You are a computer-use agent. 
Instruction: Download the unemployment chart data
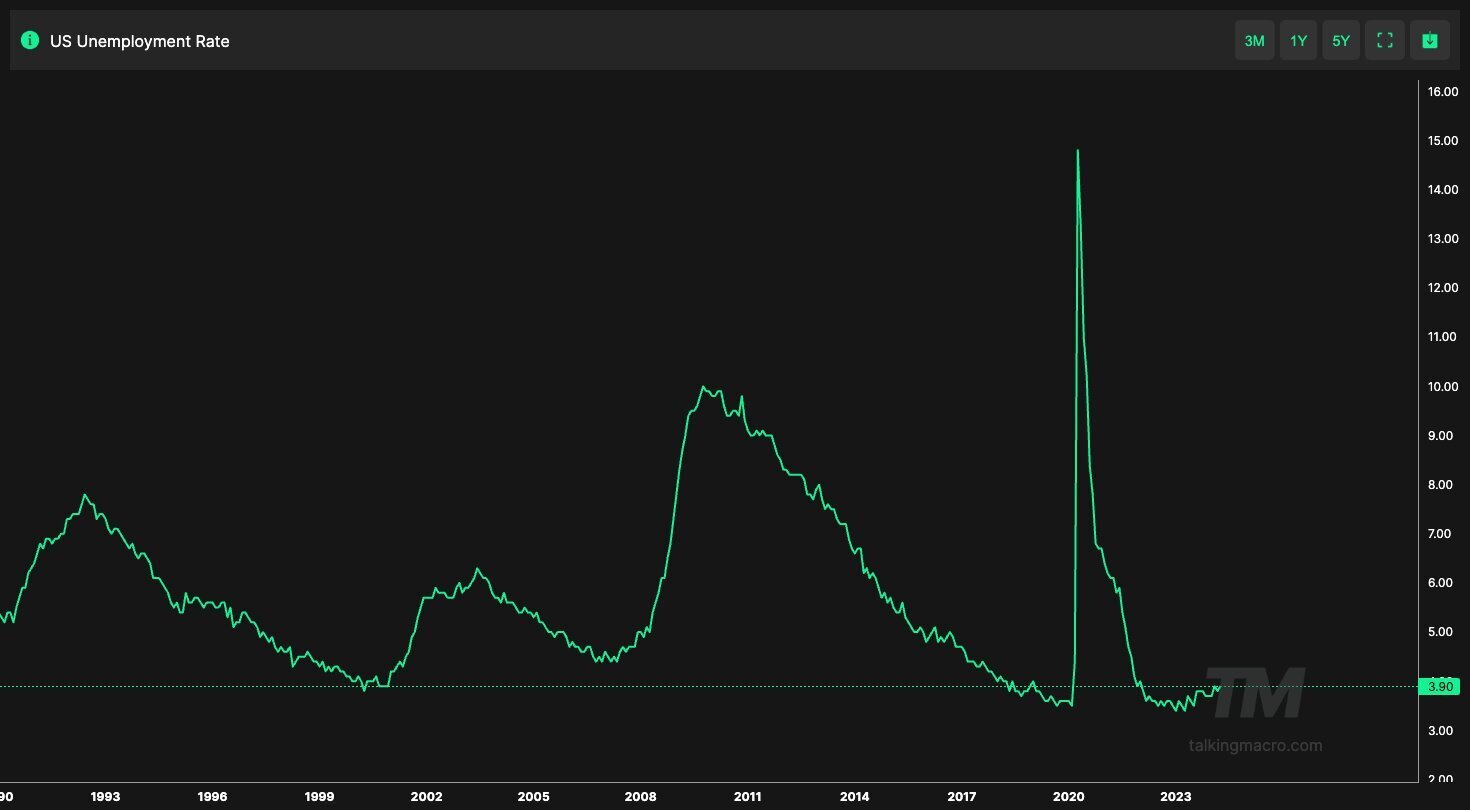coord(1429,40)
